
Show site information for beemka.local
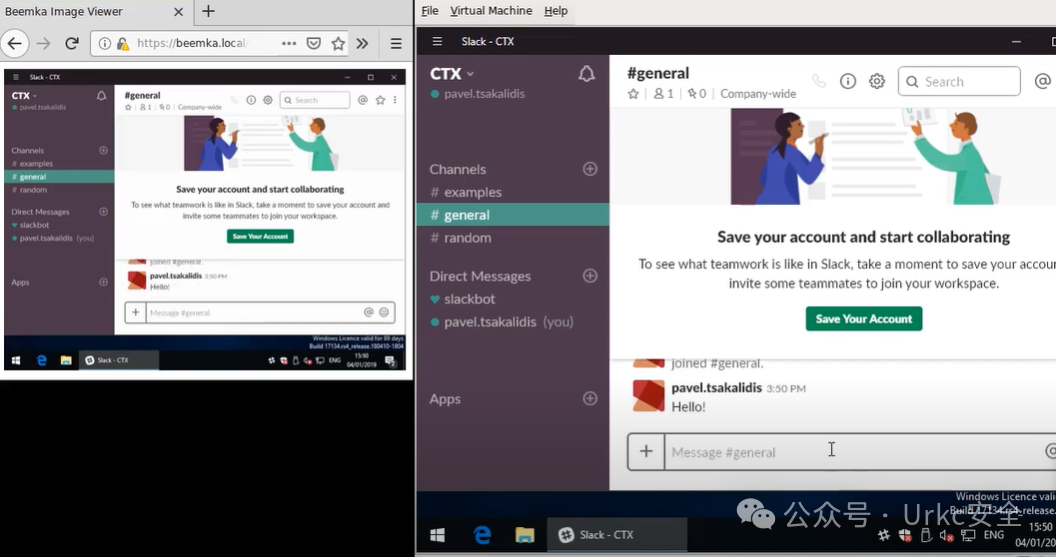coord(104,43)
